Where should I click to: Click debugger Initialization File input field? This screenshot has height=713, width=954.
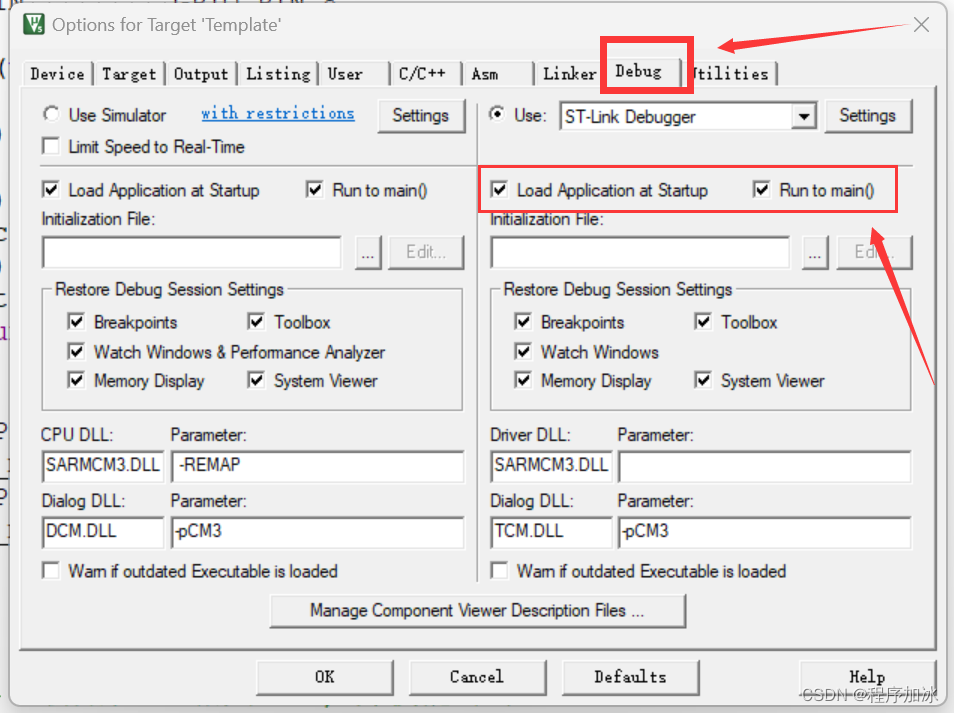pos(640,252)
